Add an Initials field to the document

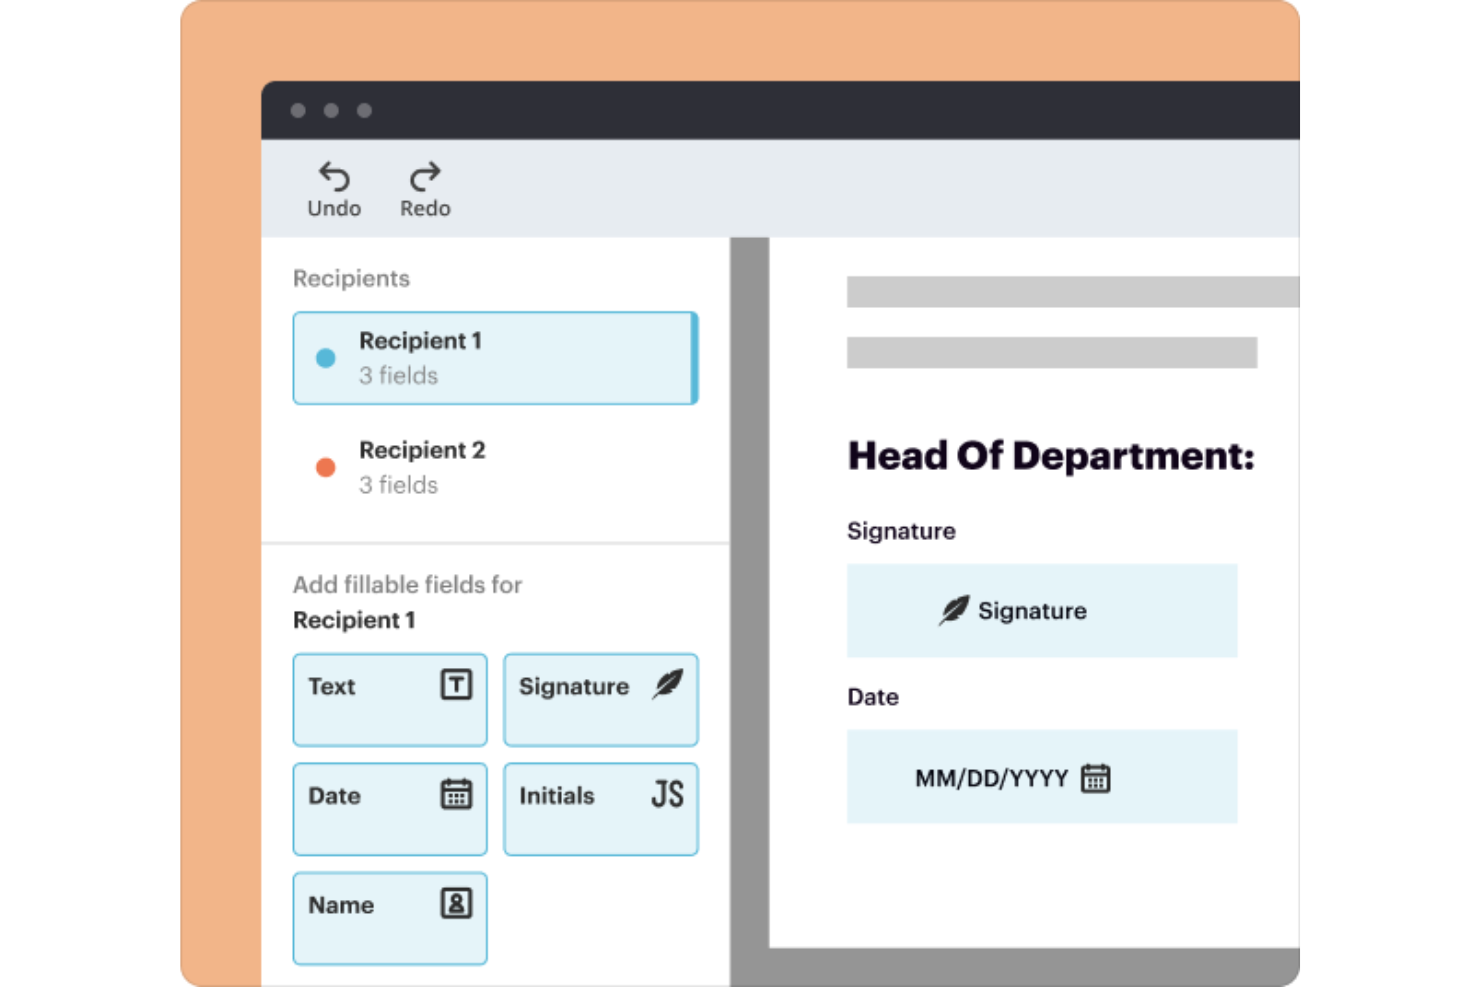599,809
